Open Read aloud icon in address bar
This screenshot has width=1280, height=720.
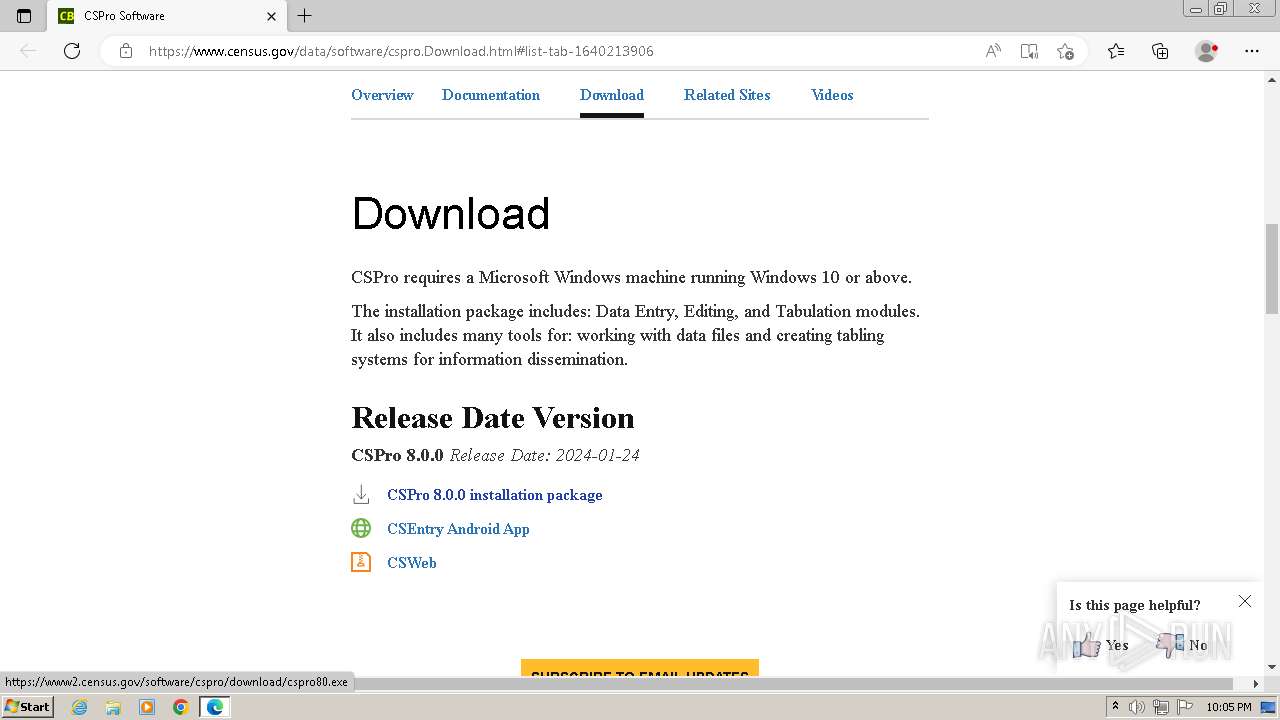(x=993, y=51)
